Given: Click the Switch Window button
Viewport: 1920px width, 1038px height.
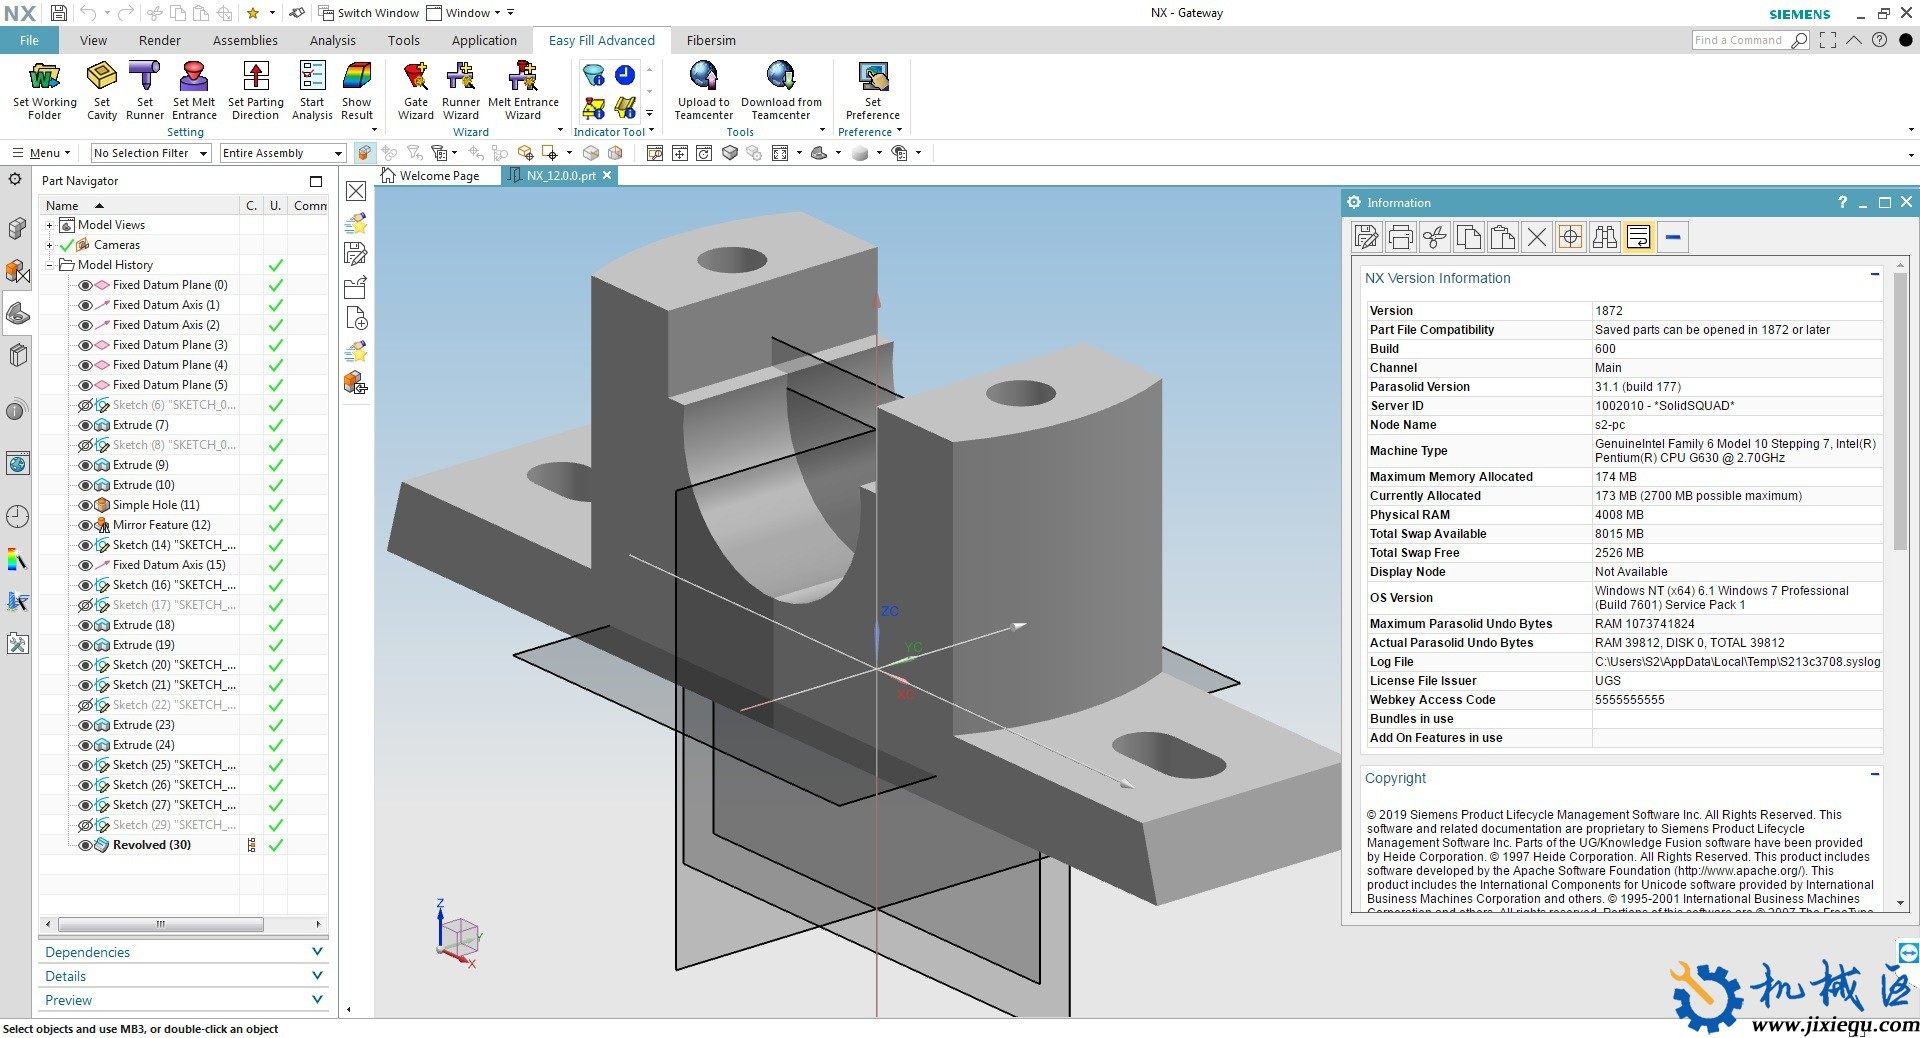Looking at the screenshot, I should point(369,13).
